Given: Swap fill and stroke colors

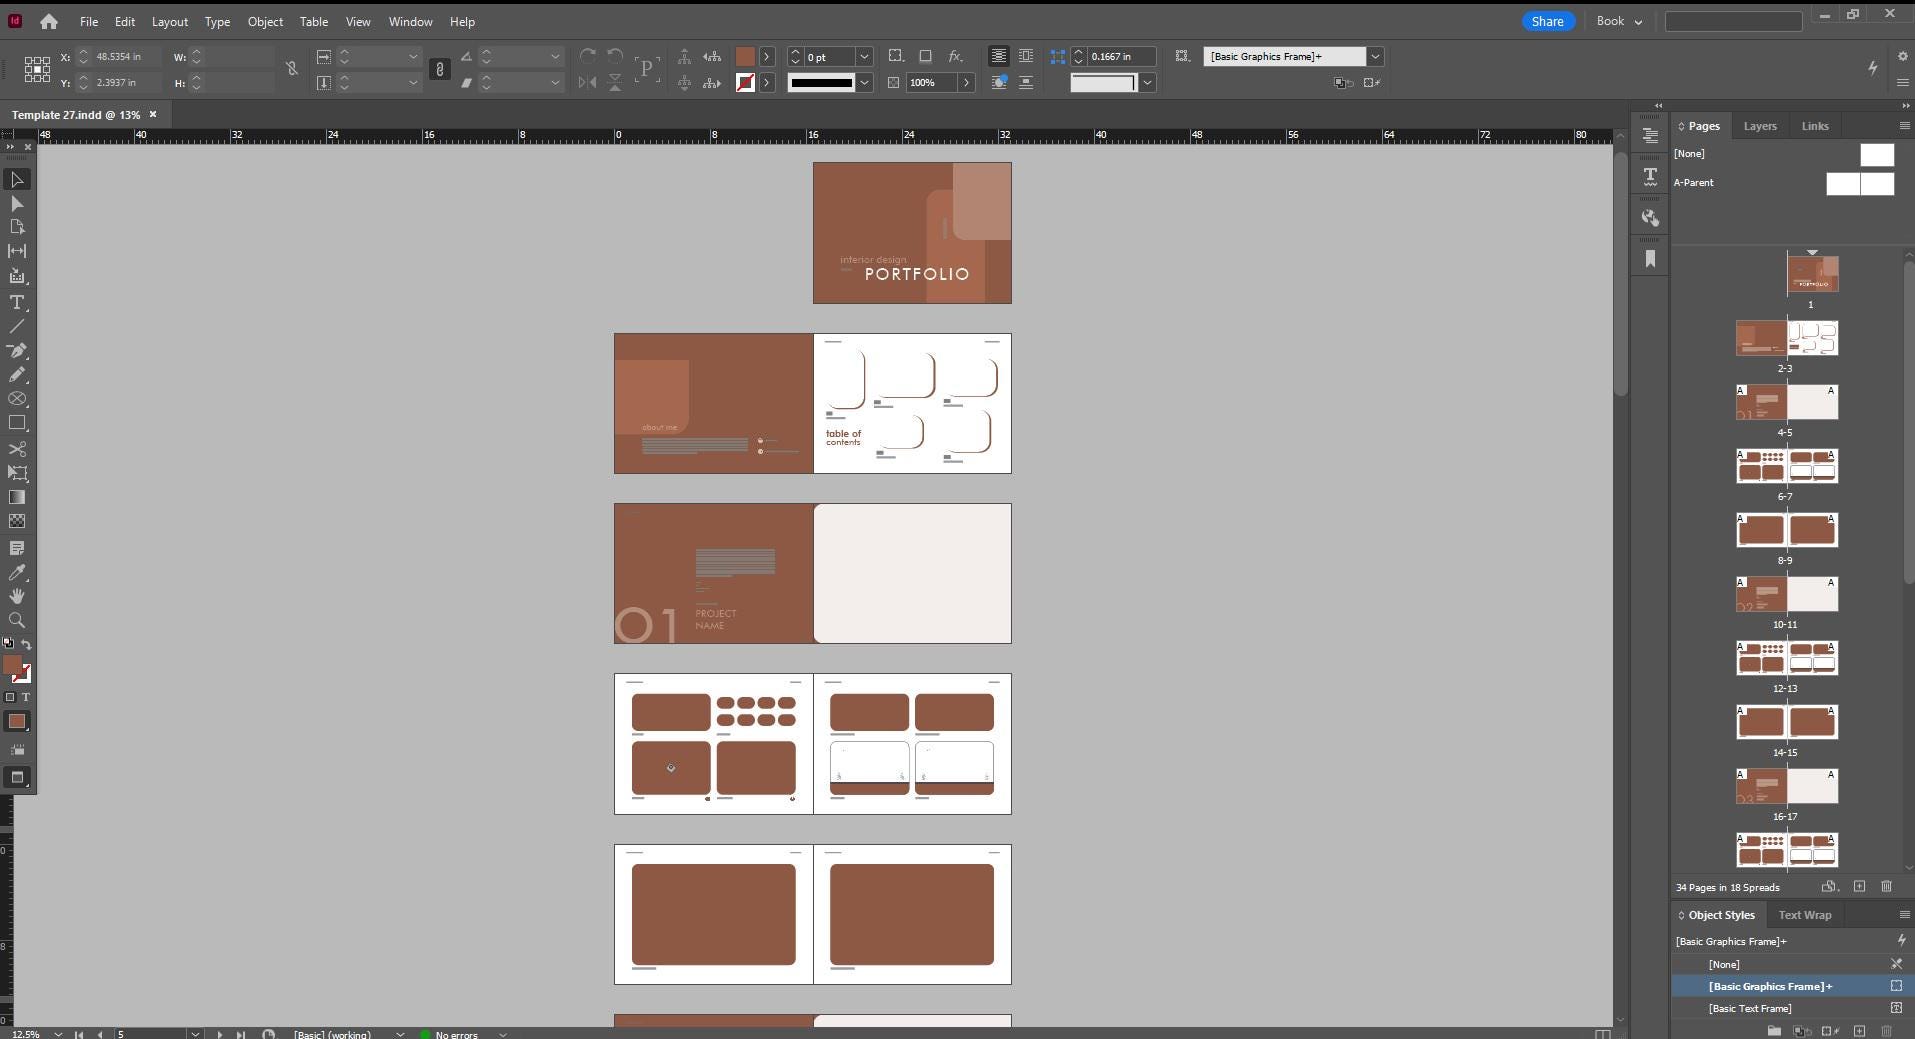Looking at the screenshot, I should 27,644.
